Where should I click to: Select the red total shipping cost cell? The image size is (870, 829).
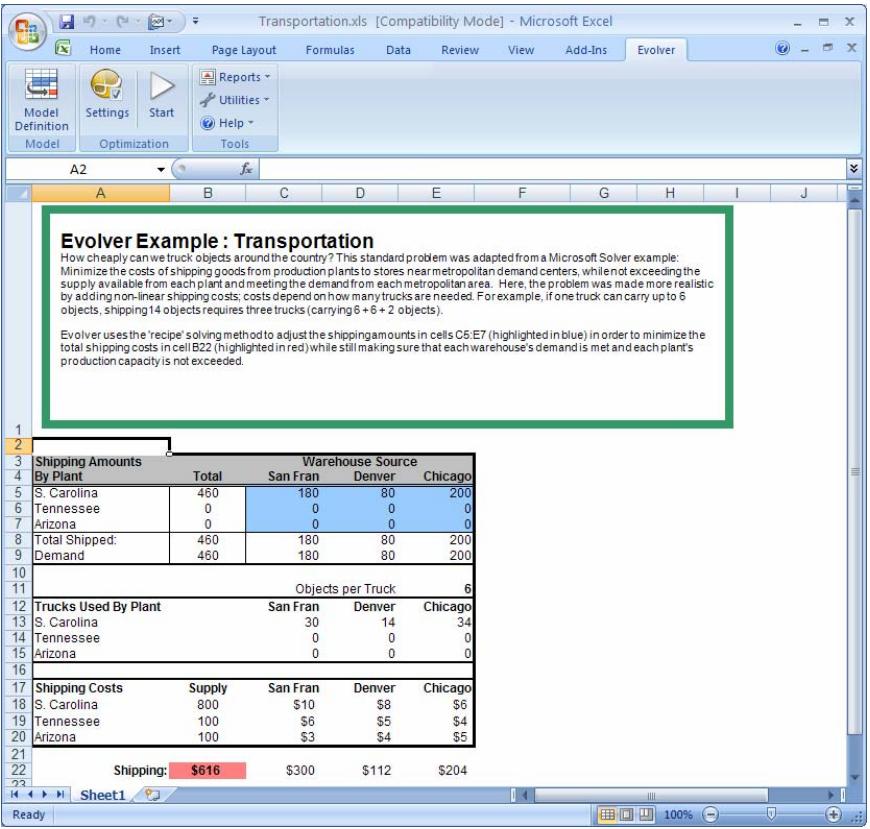(x=208, y=771)
